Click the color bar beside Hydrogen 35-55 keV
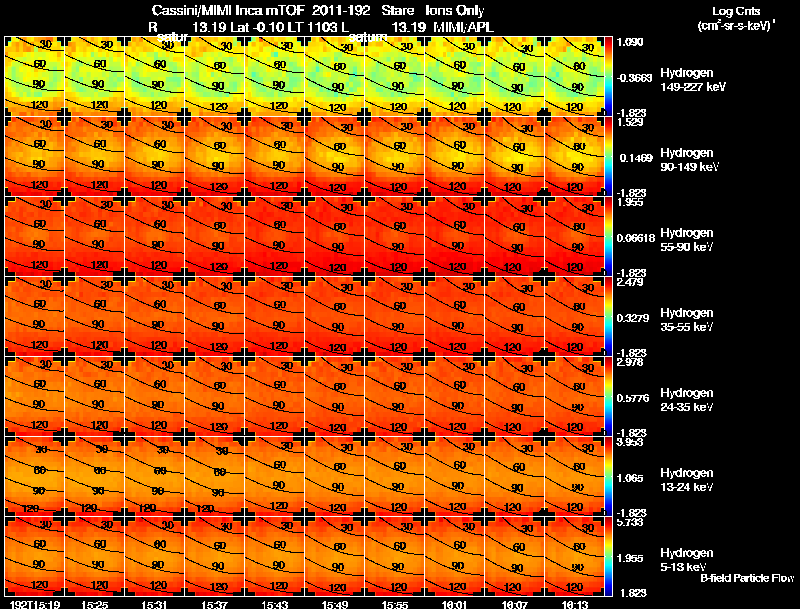The image size is (800, 609). click(608, 316)
